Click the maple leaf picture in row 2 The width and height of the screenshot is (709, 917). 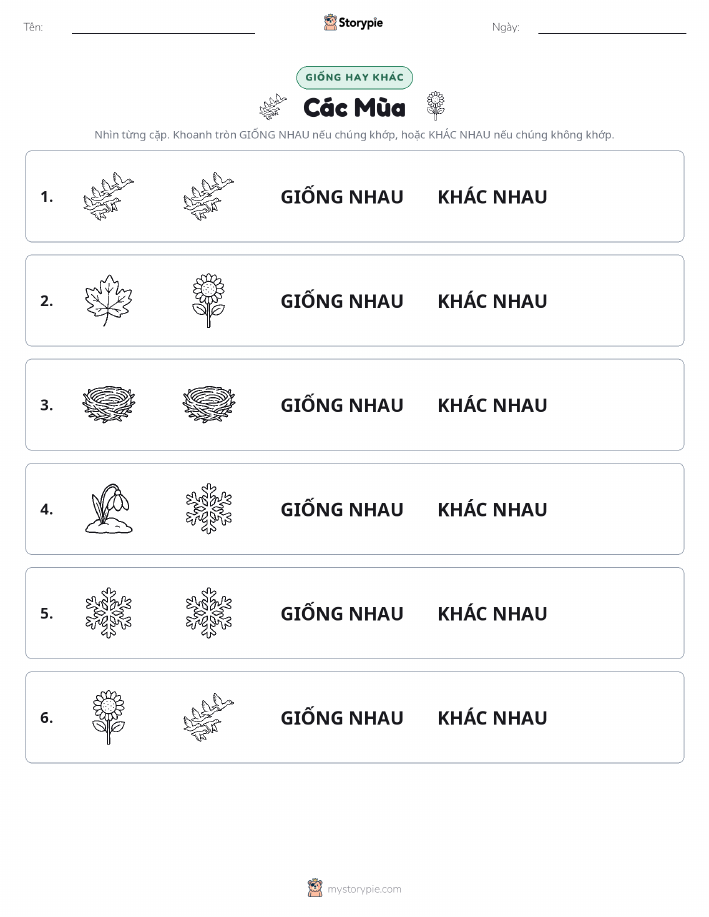[x=108, y=301]
